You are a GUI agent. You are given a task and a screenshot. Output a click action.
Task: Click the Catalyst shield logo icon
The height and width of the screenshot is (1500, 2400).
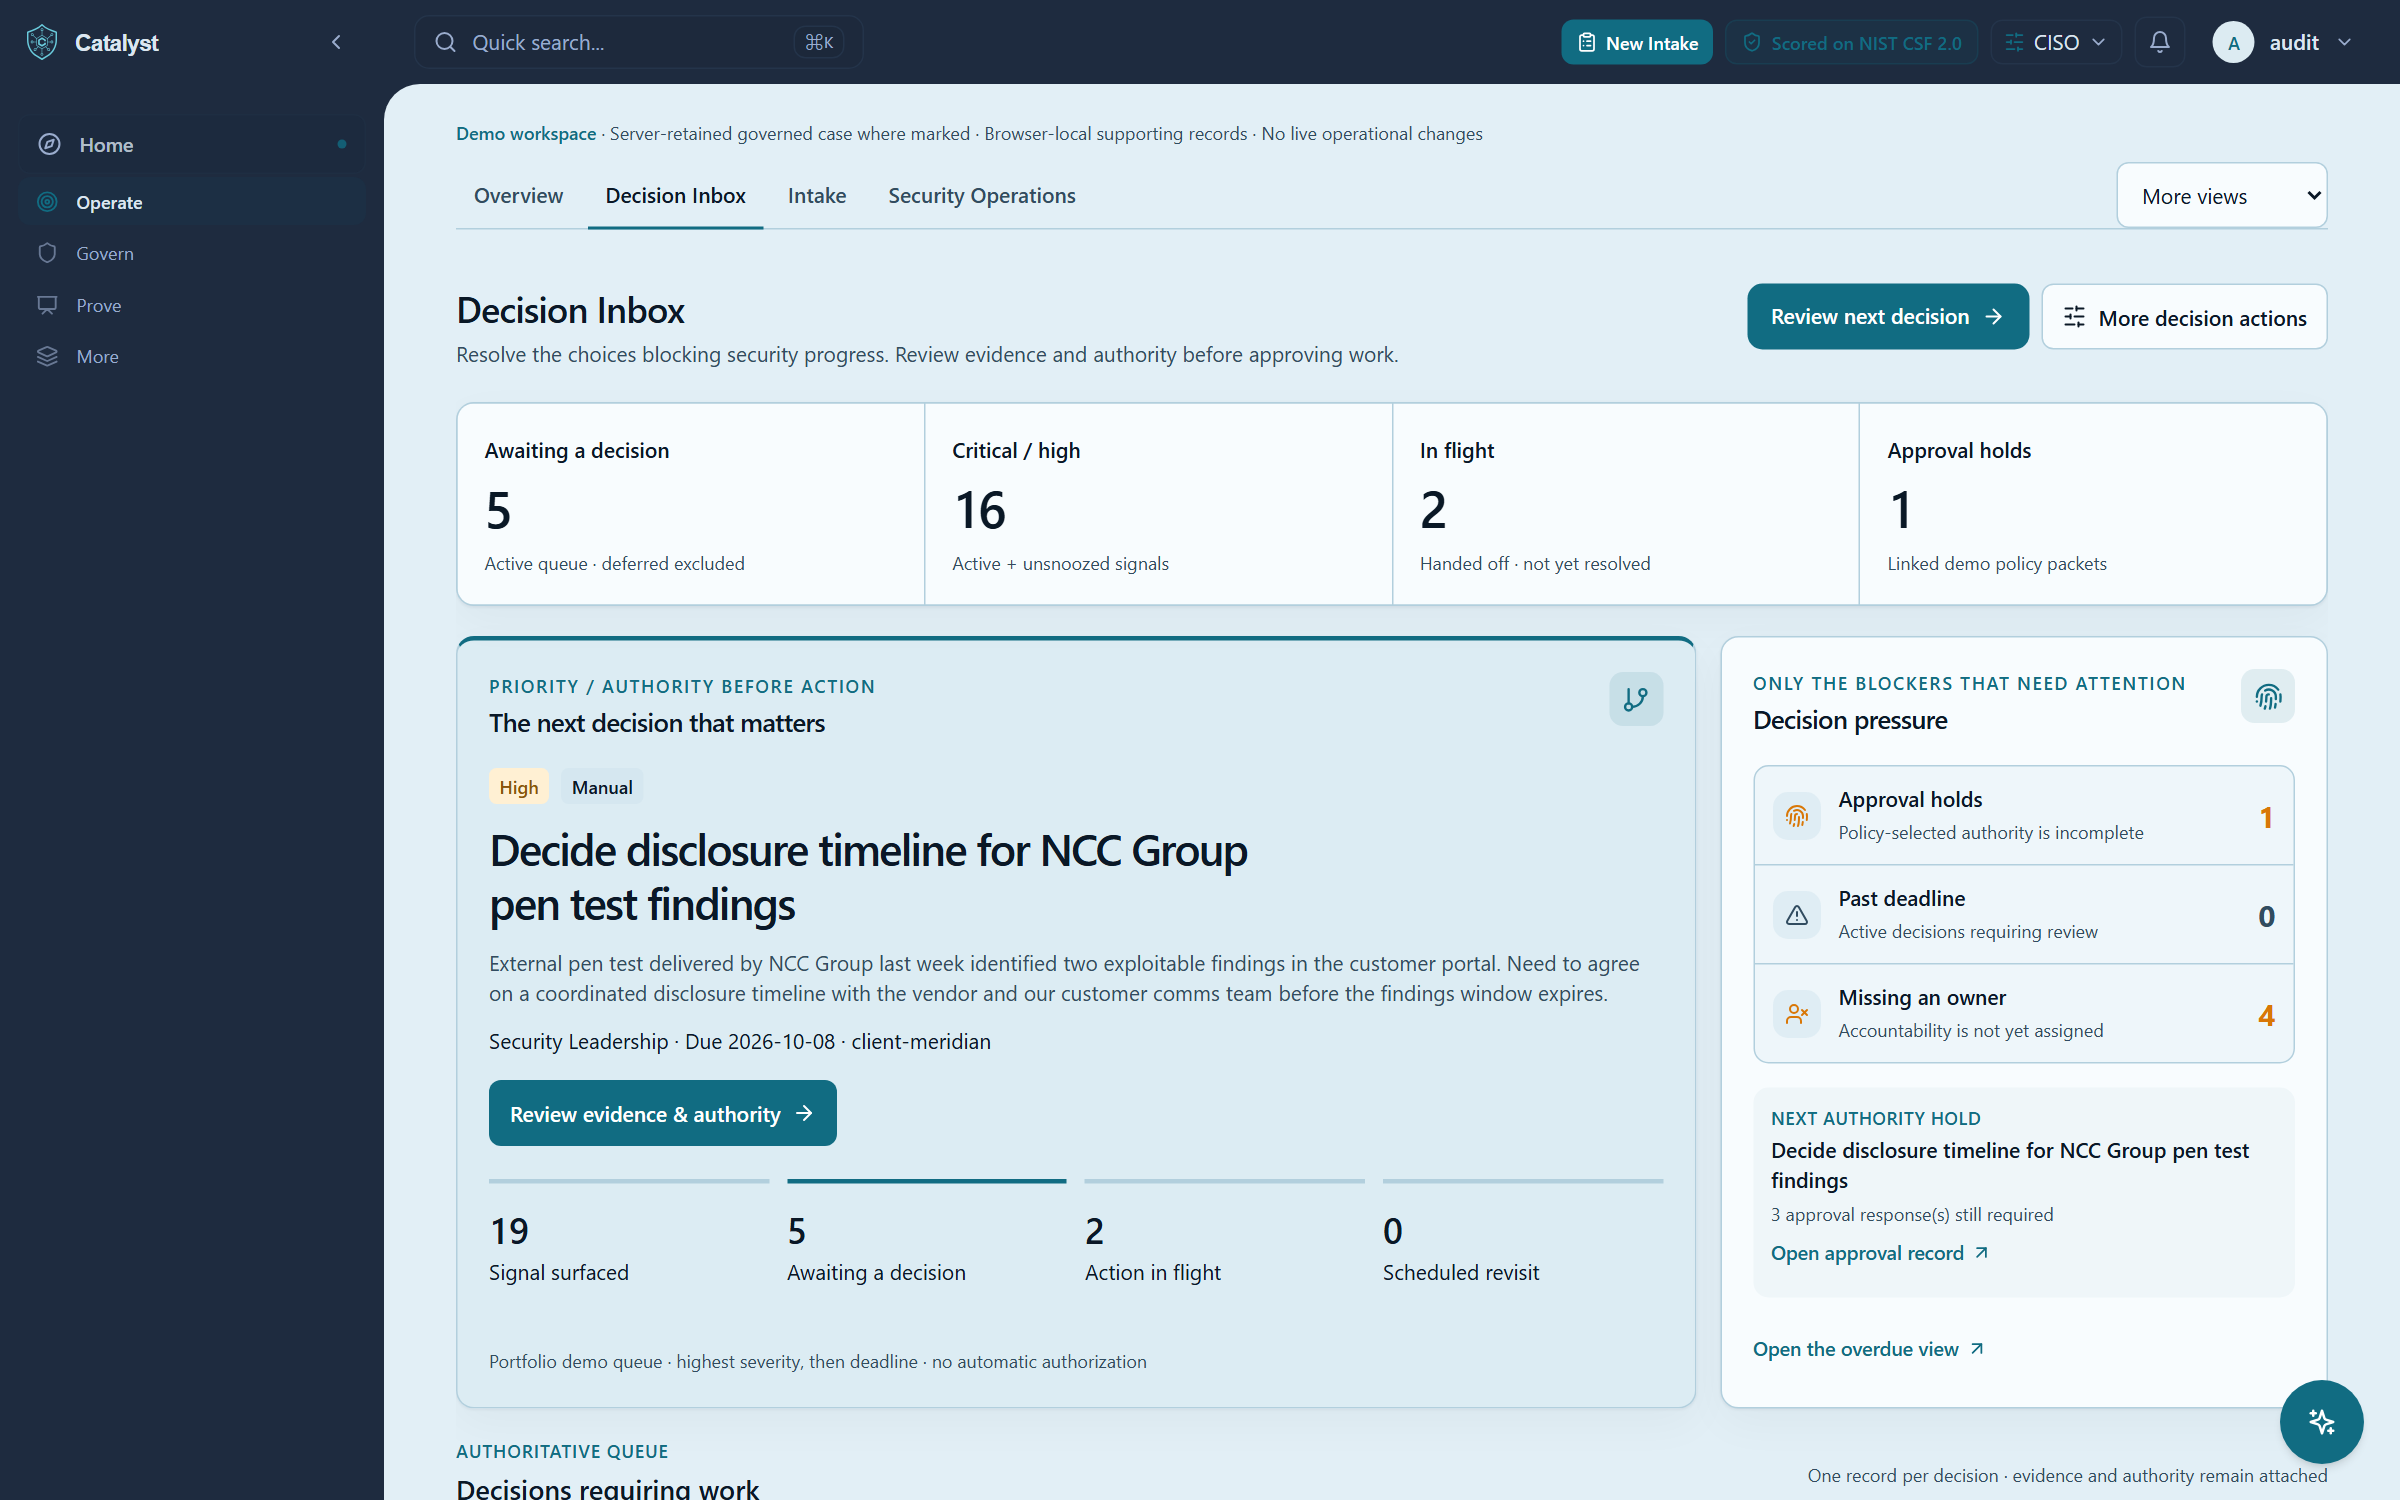42,42
